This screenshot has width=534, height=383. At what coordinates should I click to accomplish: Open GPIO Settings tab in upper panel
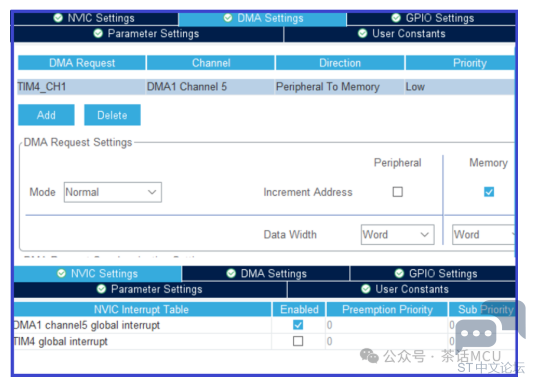tap(431, 18)
